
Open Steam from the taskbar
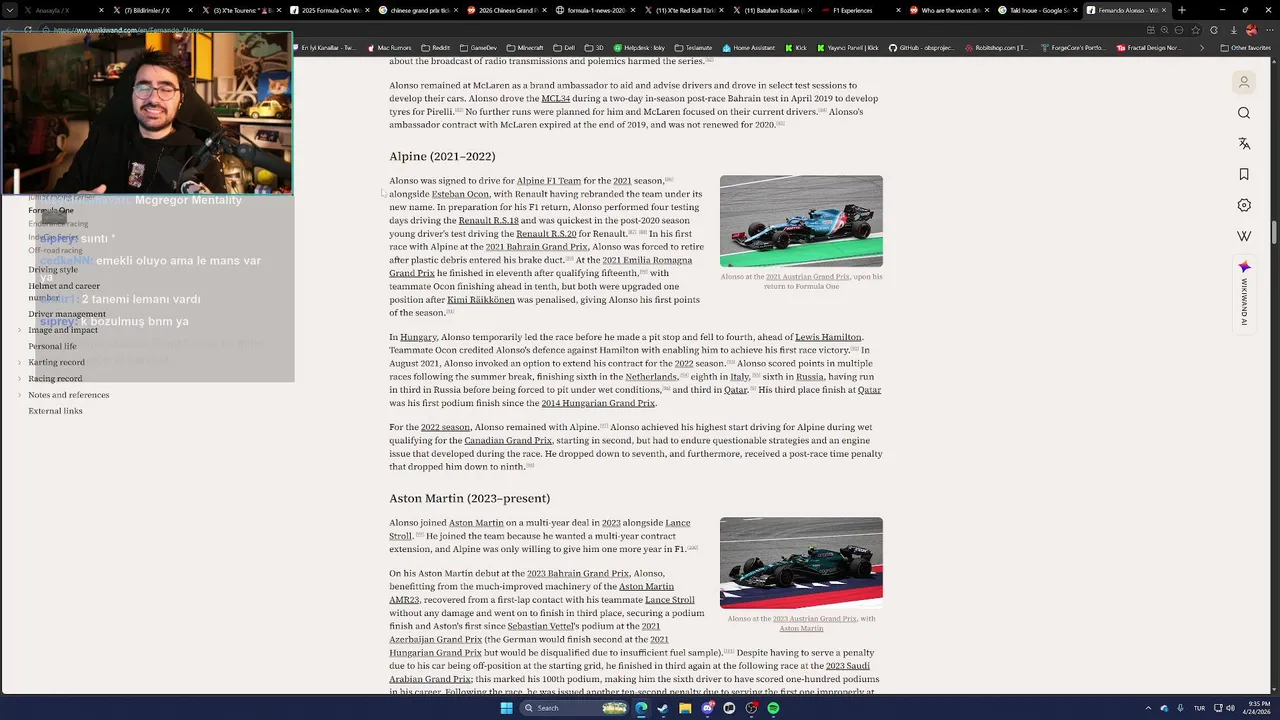pyautogui.click(x=663, y=708)
